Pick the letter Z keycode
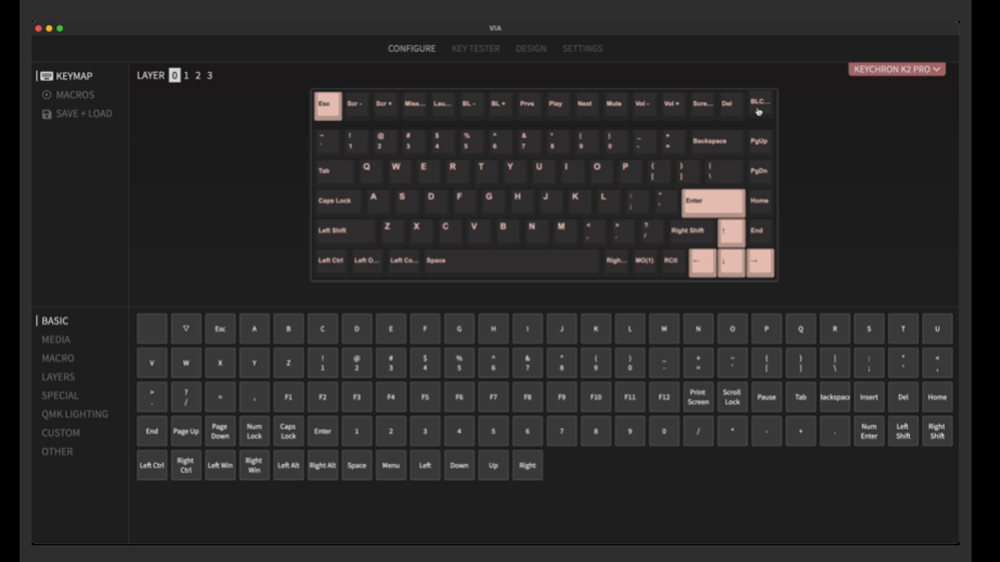1000x562 pixels. tap(288, 363)
